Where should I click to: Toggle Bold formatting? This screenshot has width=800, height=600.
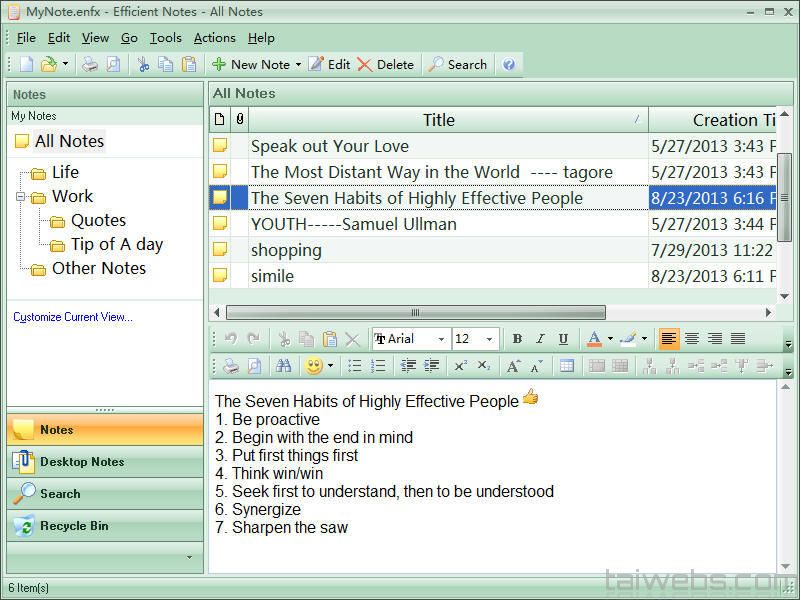point(517,339)
